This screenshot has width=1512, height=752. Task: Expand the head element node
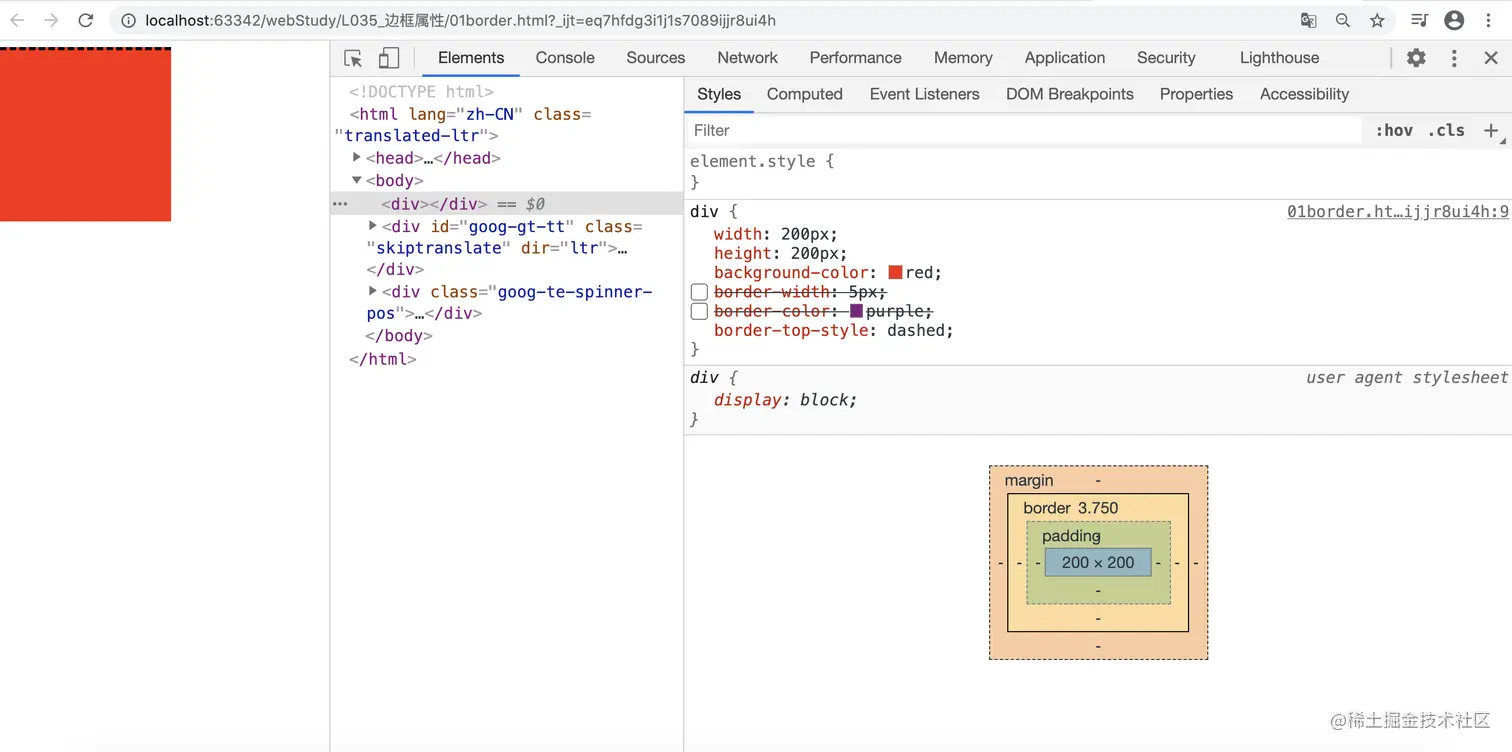click(357, 157)
